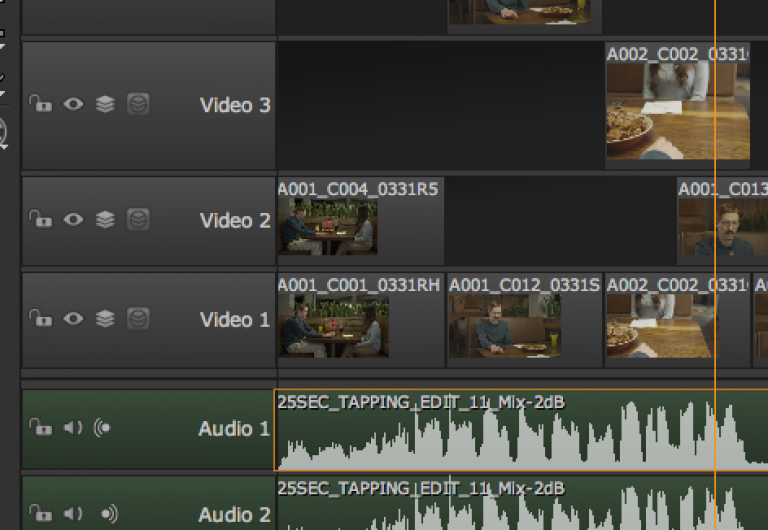The width and height of the screenshot is (768, 530).
Task: Hide the Video 3 track with eye icon
Action: coord(73,105)
